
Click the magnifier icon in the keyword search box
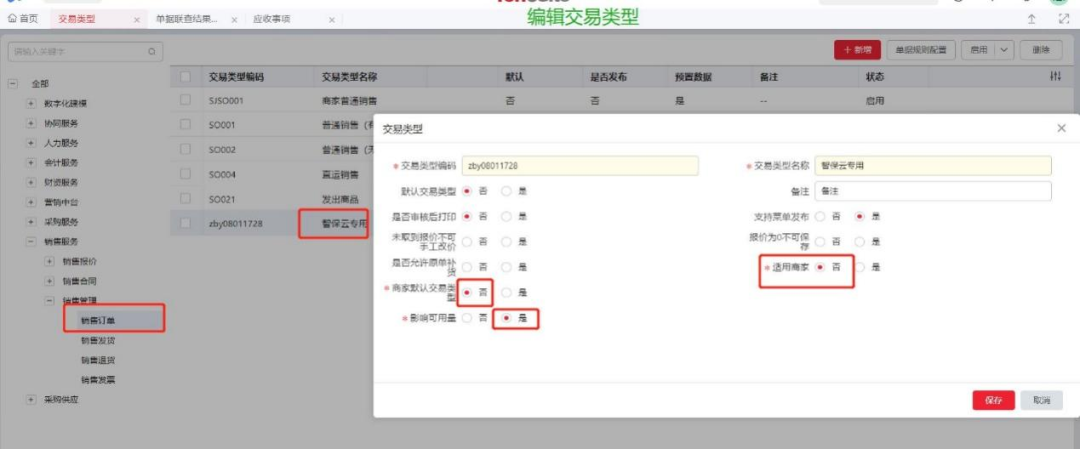point(152,51)
